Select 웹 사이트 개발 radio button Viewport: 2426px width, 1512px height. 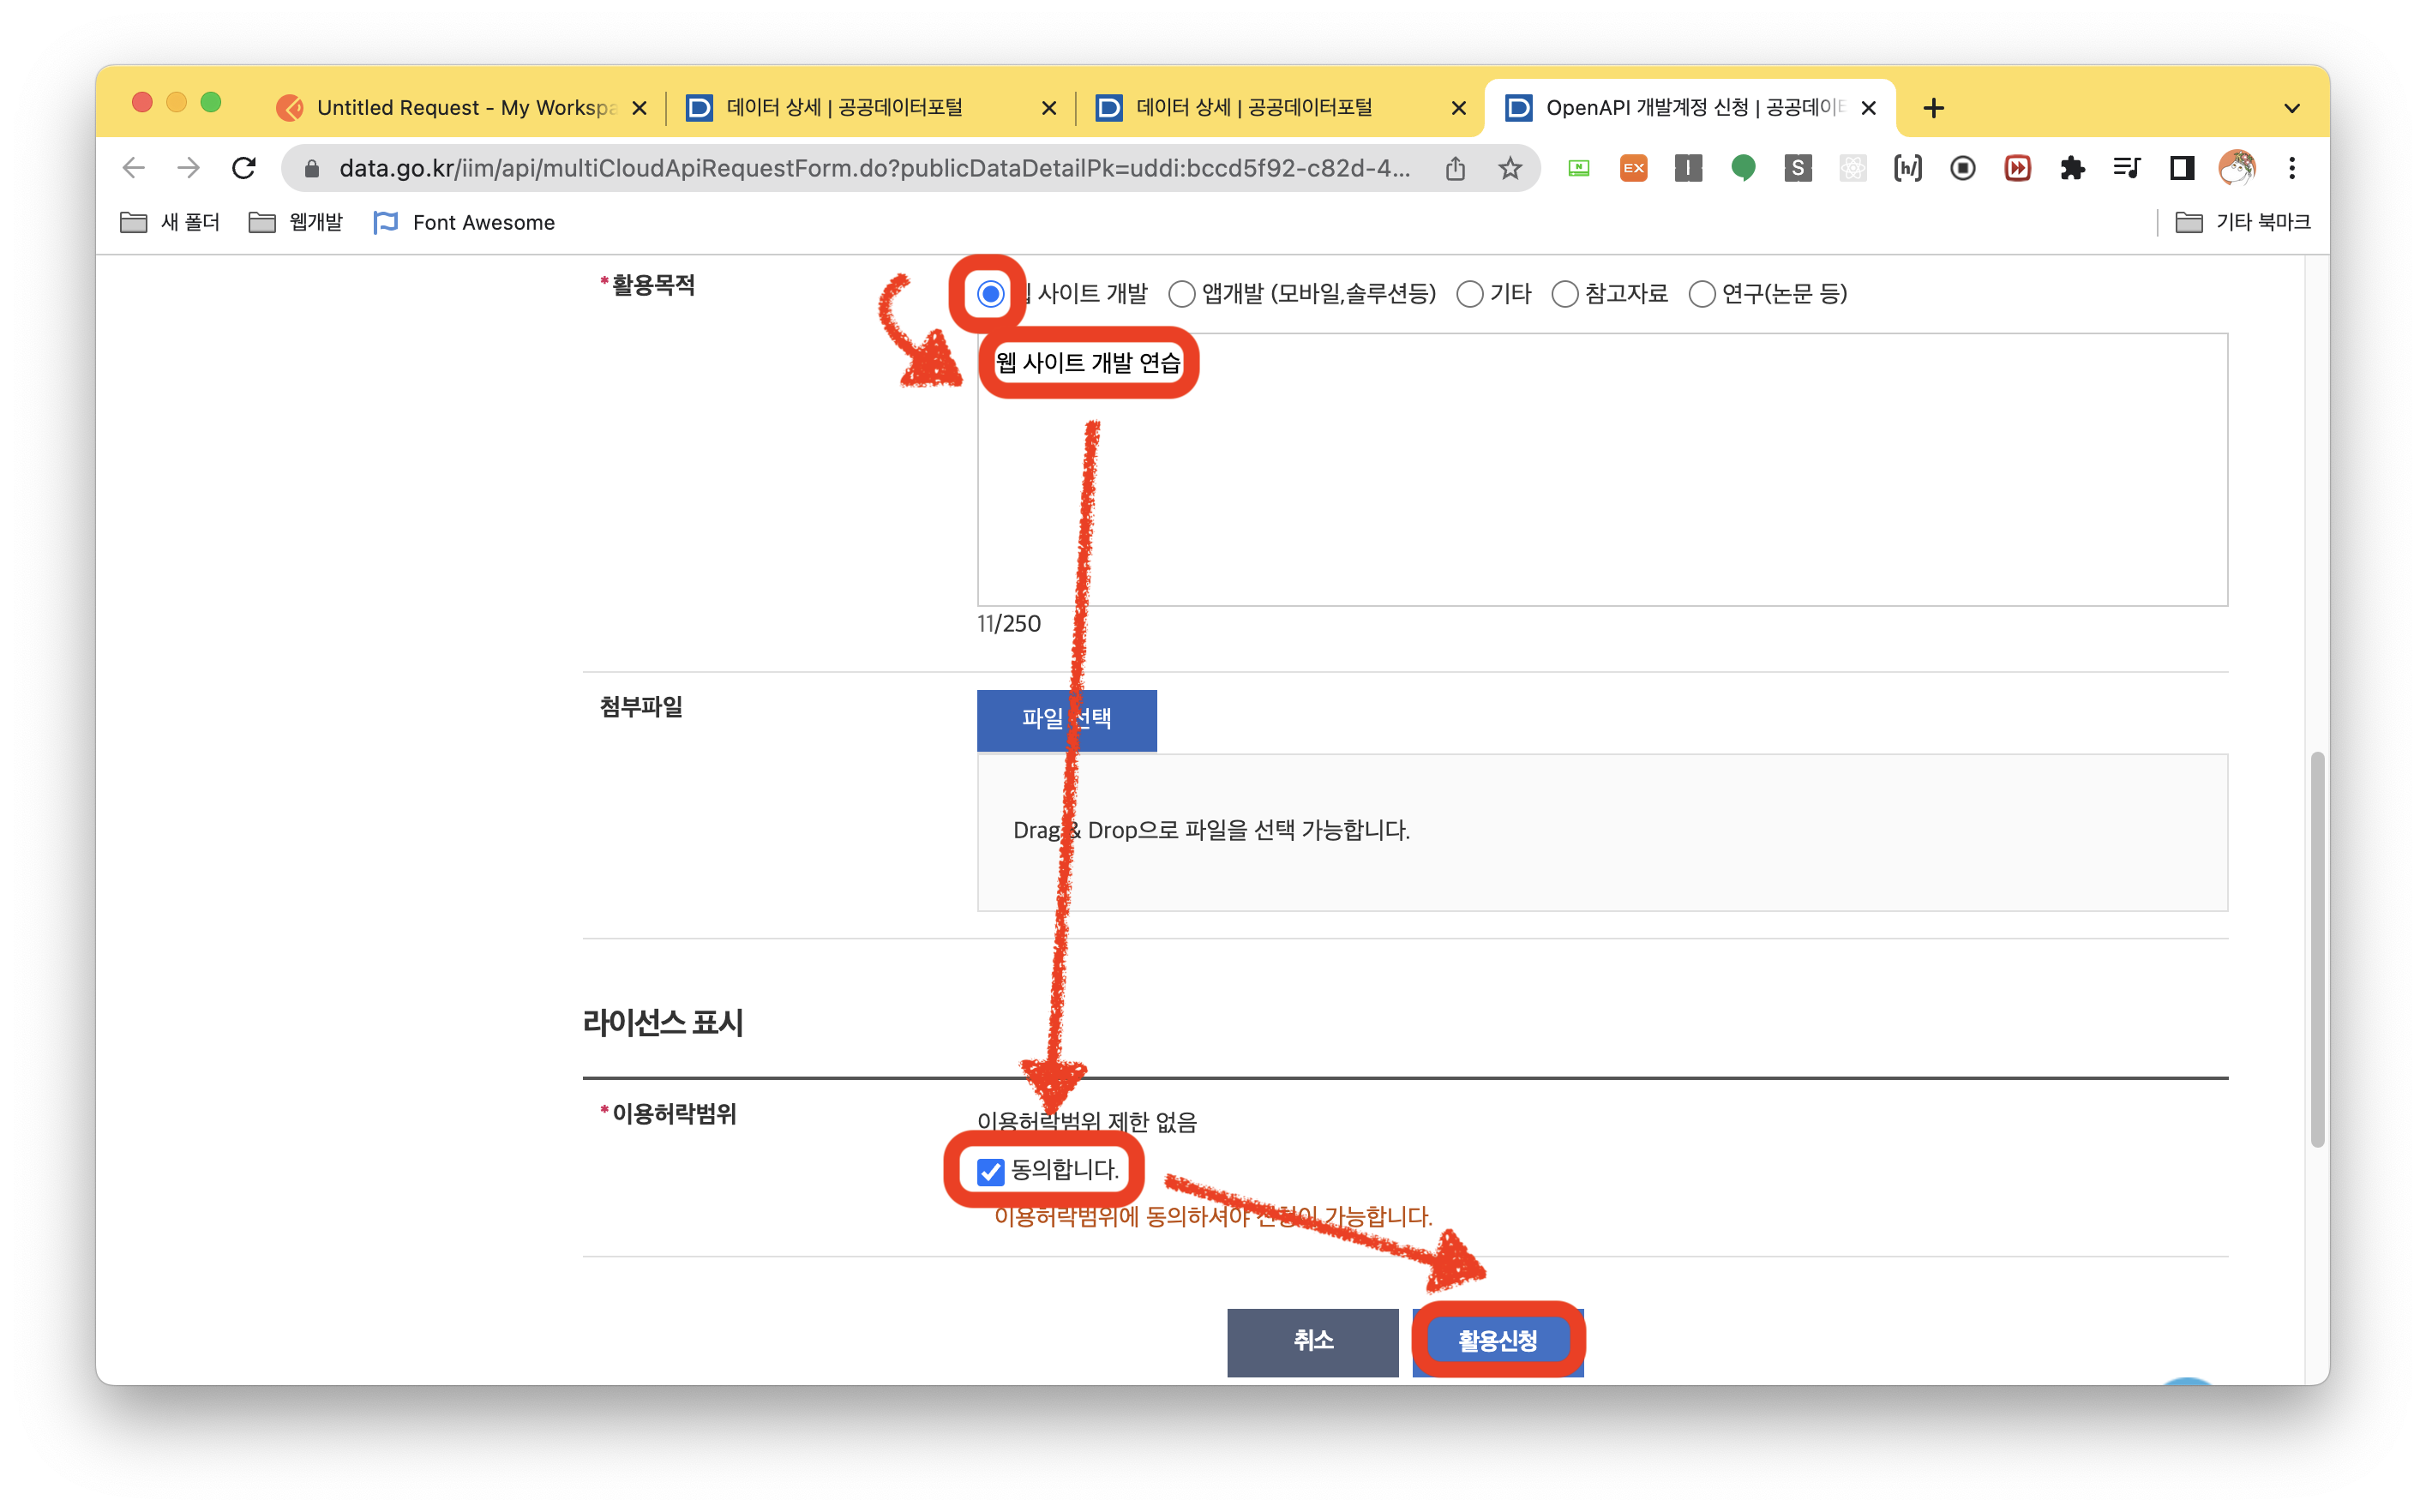pyautogui.click(x=990, y=294)
